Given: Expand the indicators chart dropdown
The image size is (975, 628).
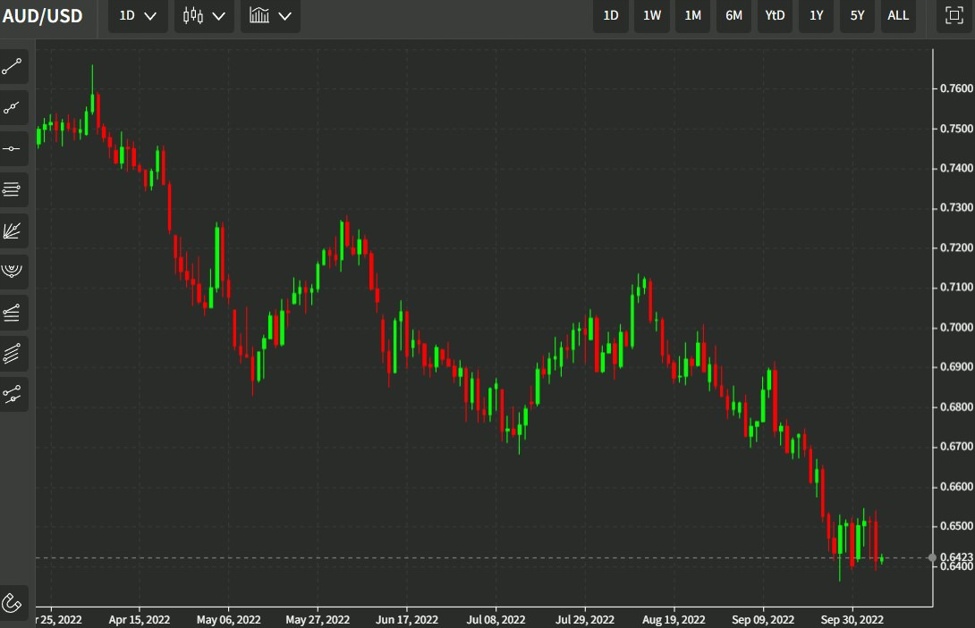Looking at the screenshot, I should [x=270, y=16].
